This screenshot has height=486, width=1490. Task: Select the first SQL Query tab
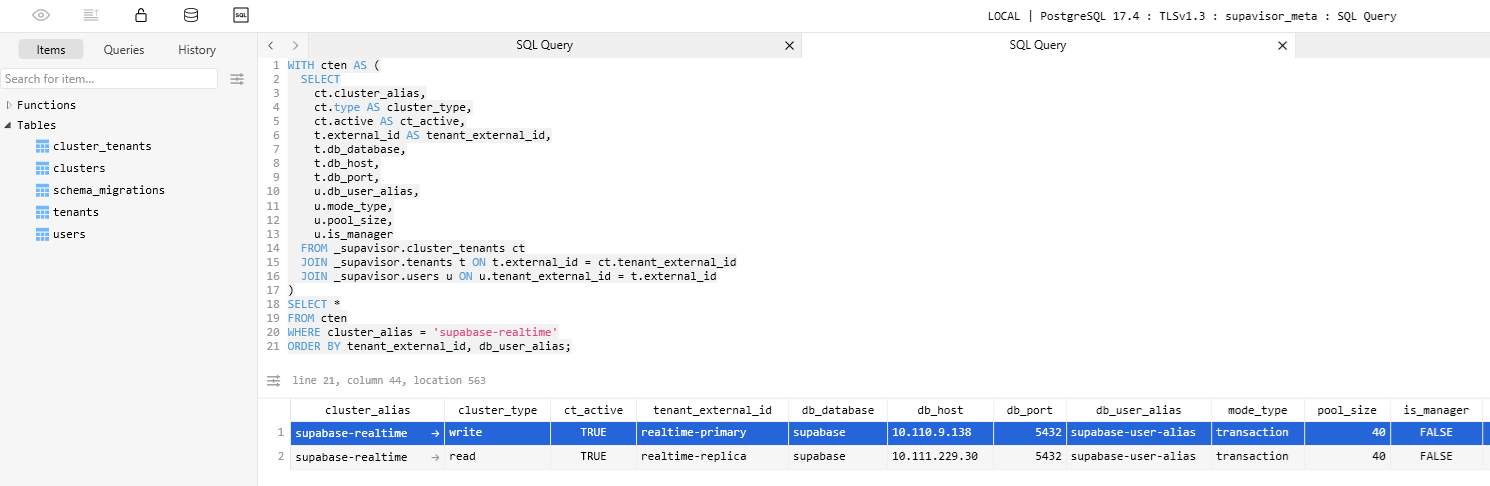[x=544, y=45]
